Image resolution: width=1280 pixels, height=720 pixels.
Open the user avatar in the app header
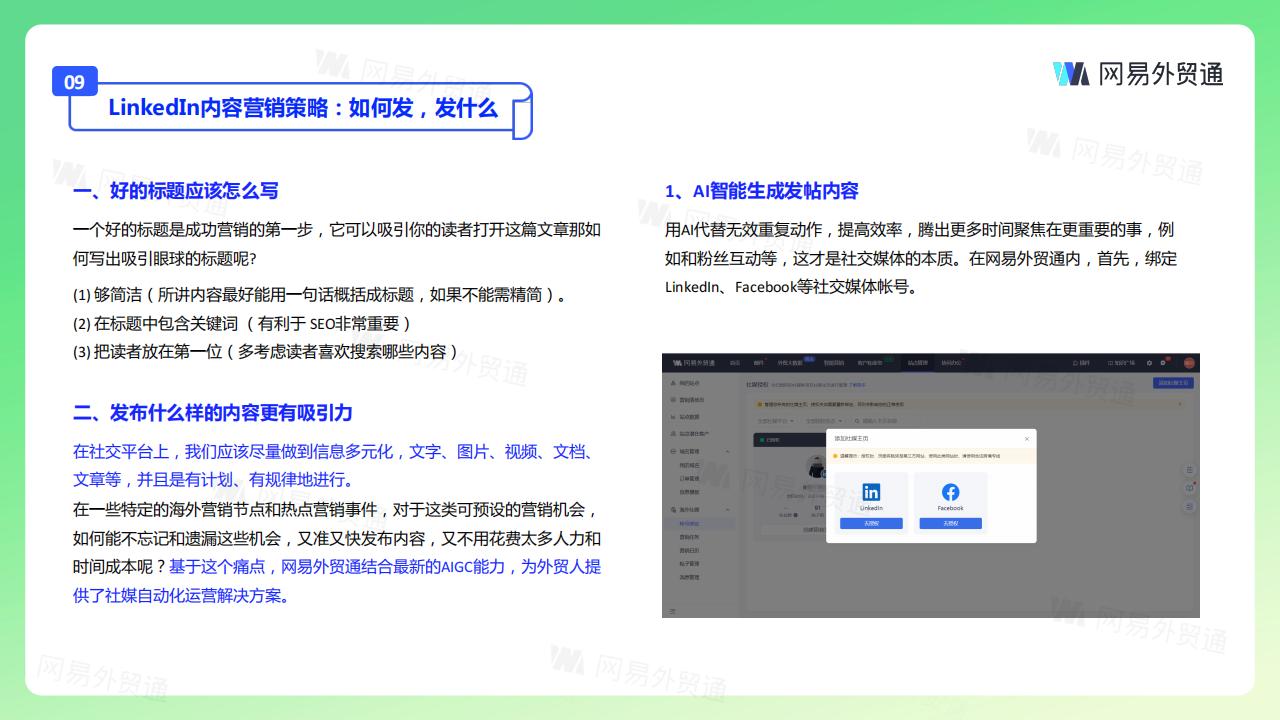click(x=1189, y=363)
